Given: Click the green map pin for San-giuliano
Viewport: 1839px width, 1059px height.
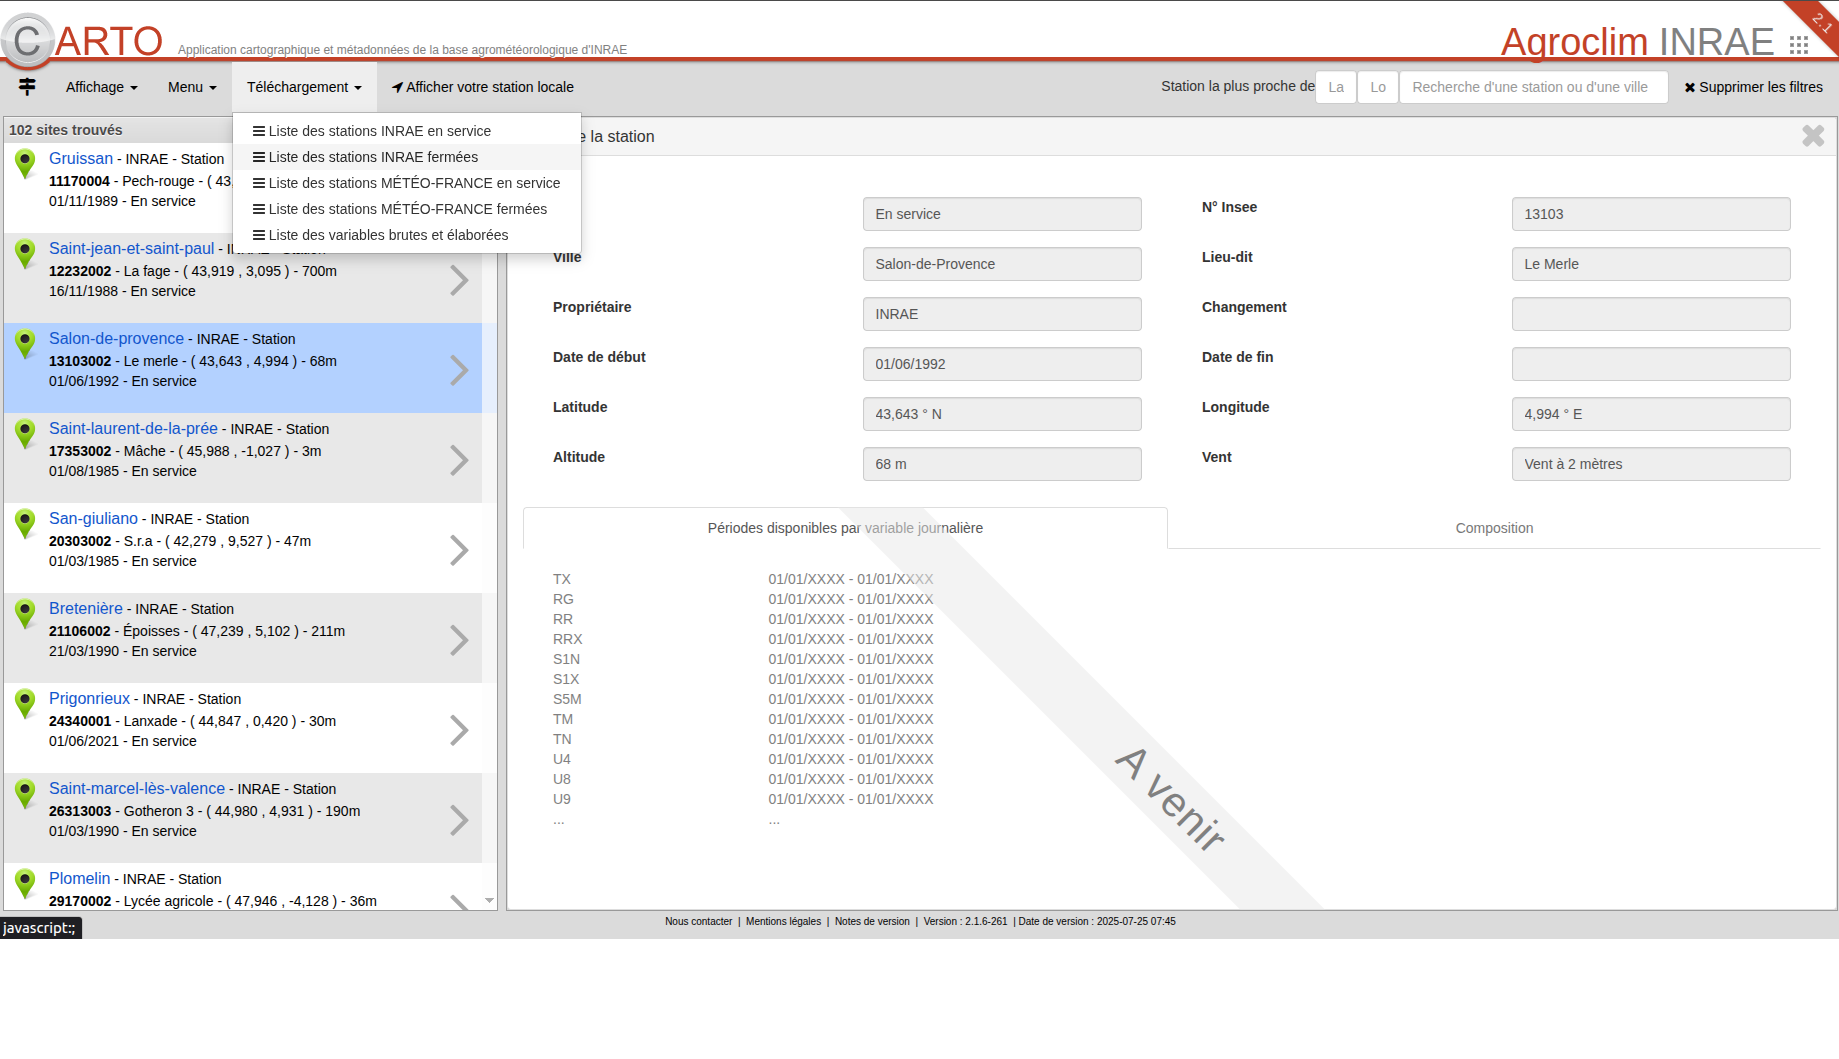Looking at the screenshot, I should [26, 523].
